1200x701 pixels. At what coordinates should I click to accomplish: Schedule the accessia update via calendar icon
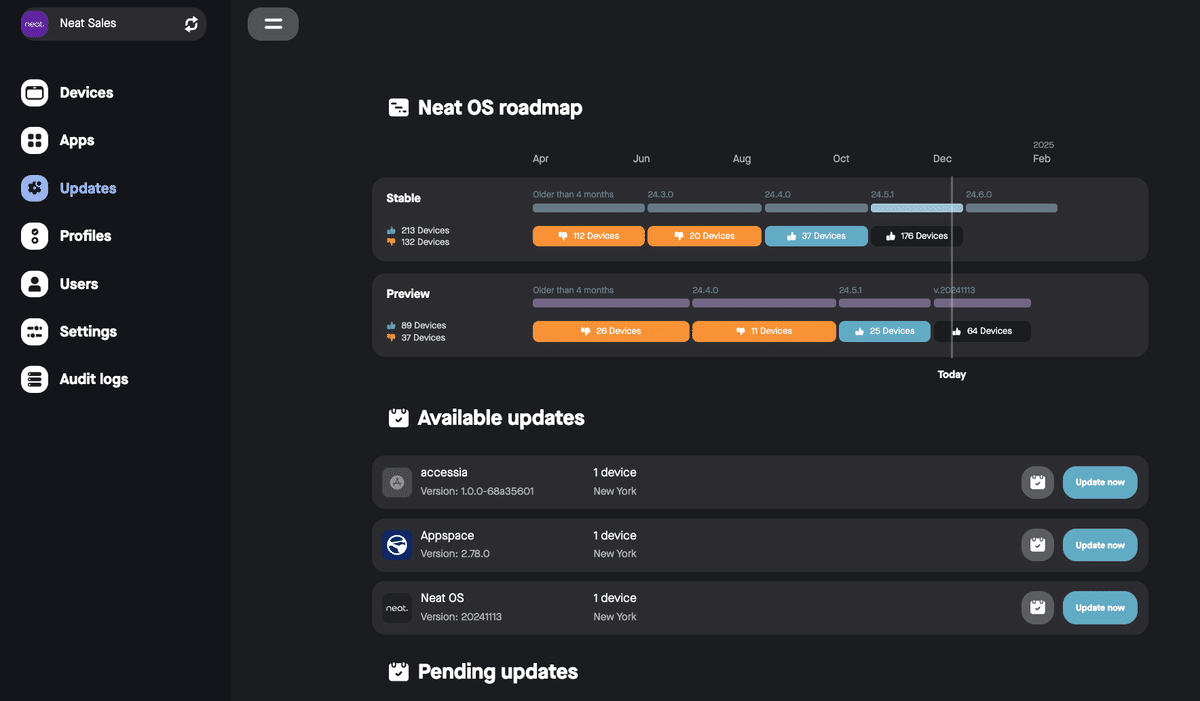tap(1038, 482)
